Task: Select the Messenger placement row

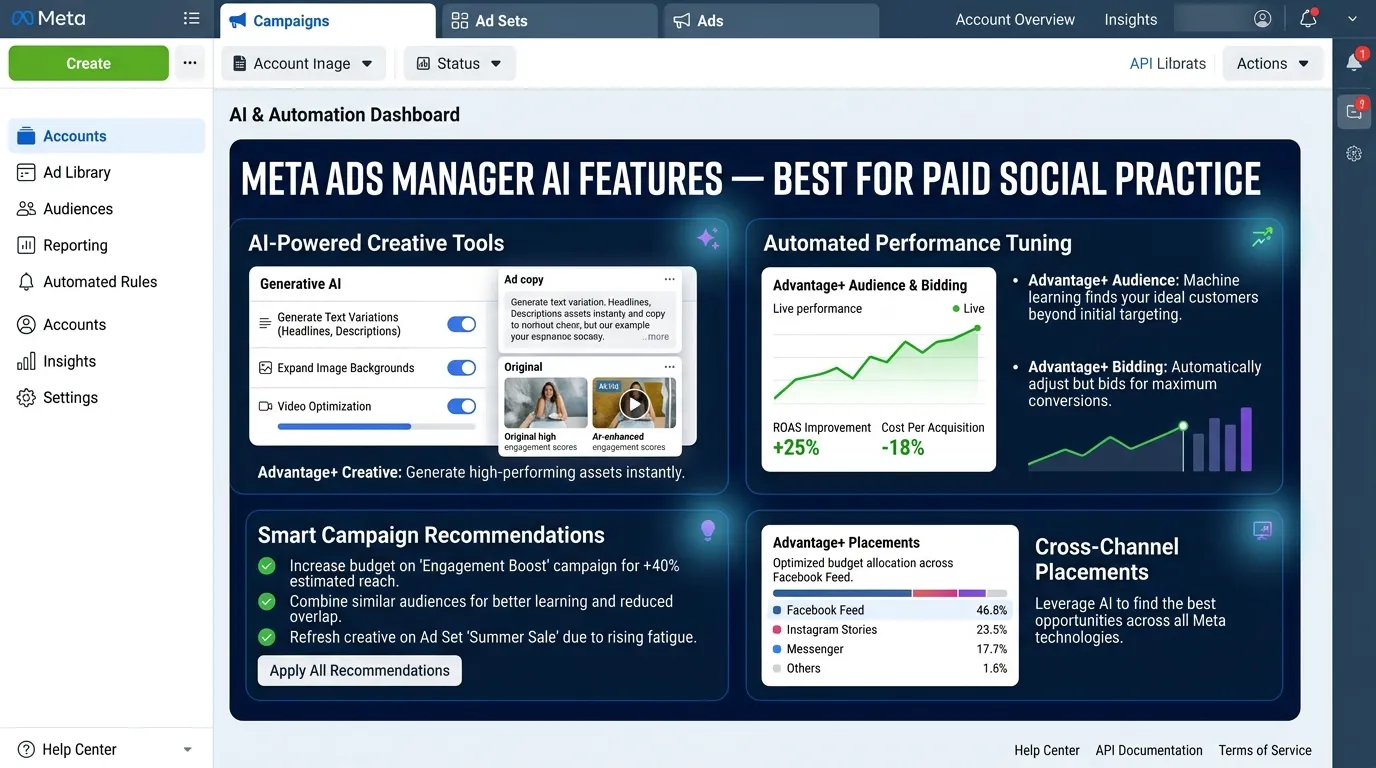Action: (890, 649)
